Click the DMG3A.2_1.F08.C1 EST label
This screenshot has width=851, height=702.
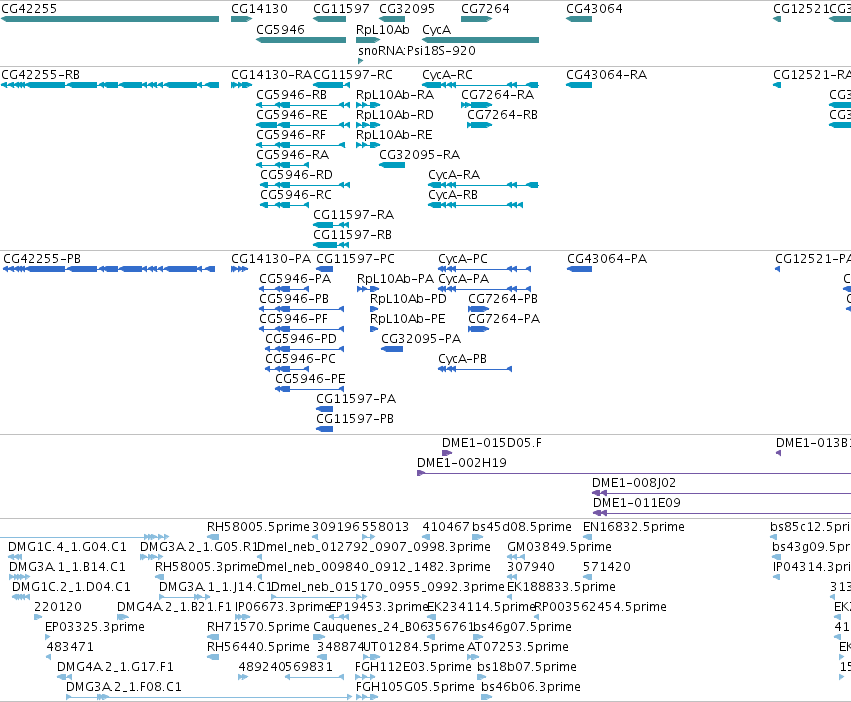(124, 687)
